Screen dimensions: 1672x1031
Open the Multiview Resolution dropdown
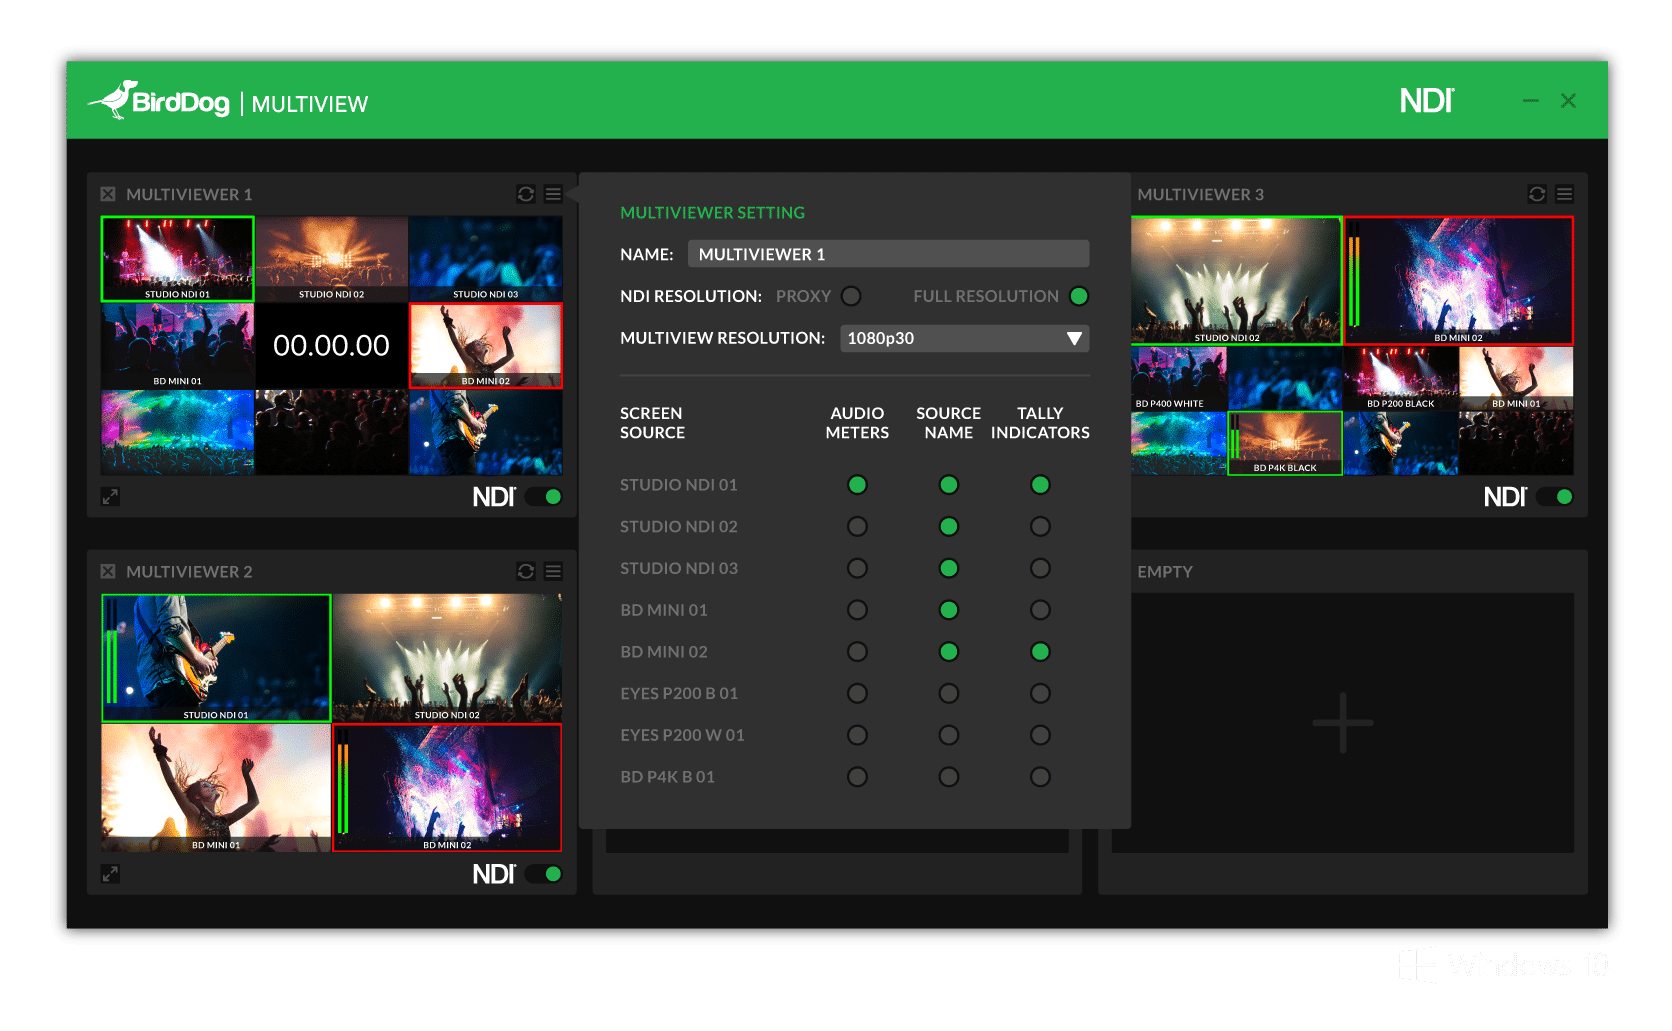[x=964, y=338]
